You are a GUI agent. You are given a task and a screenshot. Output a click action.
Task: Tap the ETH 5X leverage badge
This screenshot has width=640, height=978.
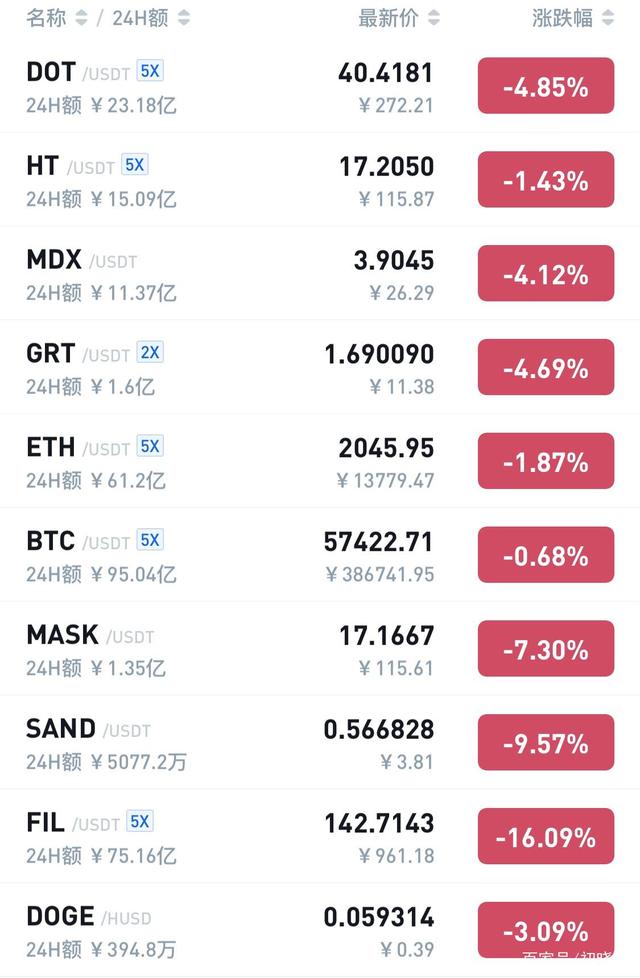(x=150, y=446)
